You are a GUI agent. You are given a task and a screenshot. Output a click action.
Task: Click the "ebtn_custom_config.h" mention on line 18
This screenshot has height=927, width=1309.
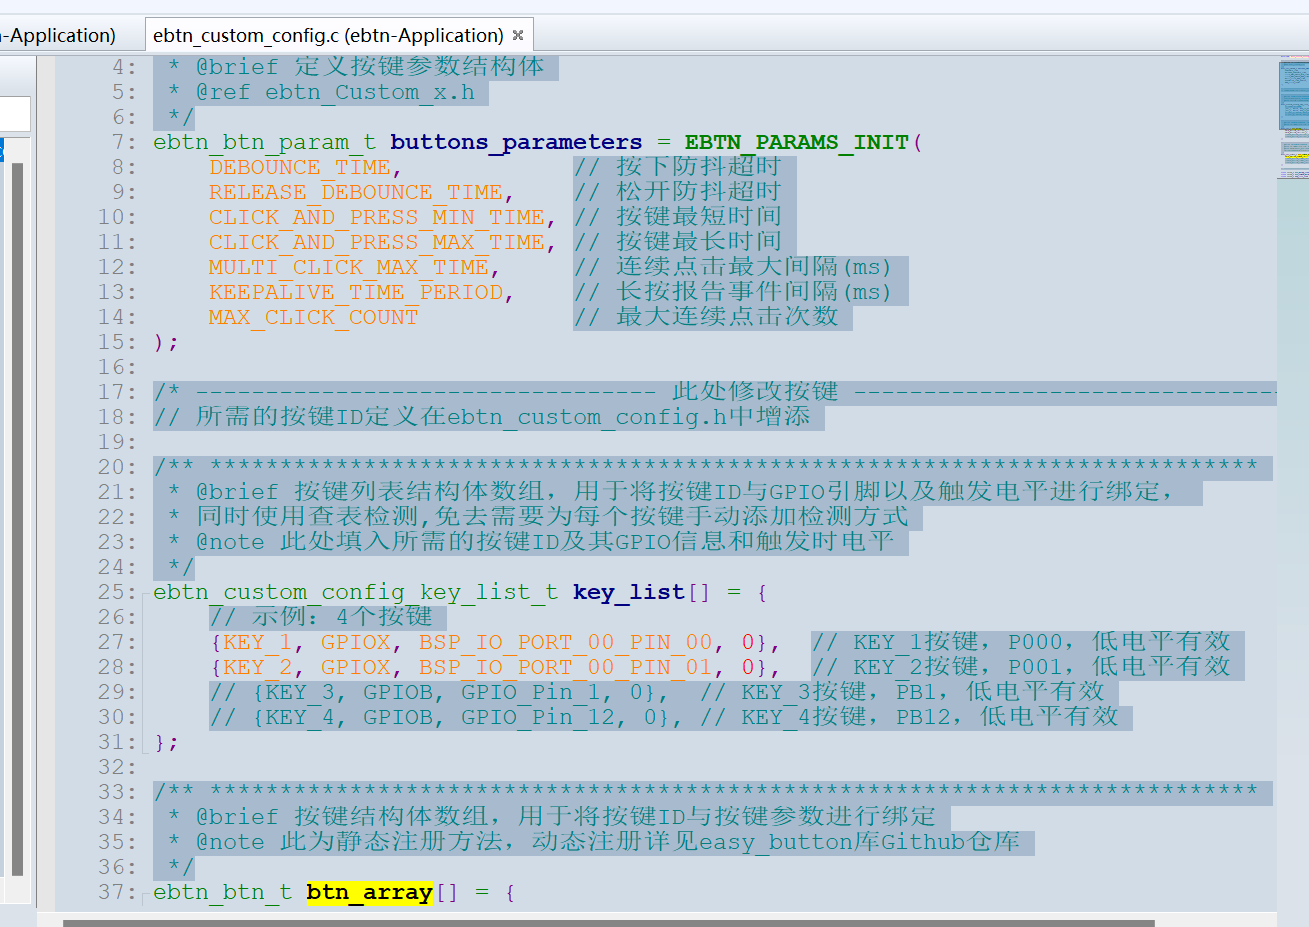point(587,418)
